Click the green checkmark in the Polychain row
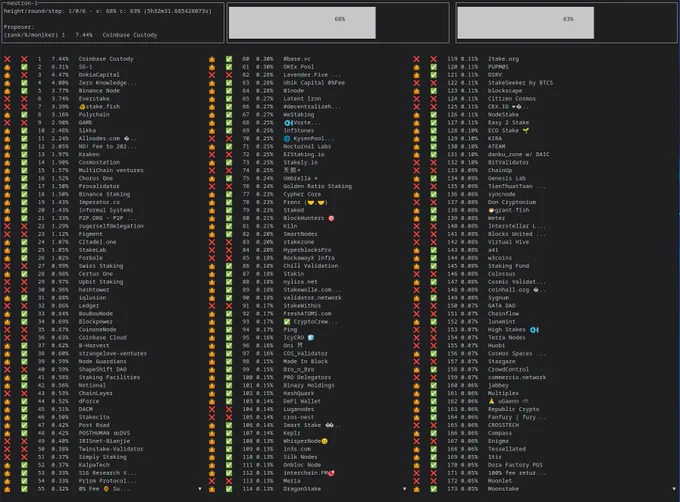Image resolution: width=680 pixels, height=502 pixels. [x=24, y=114]
